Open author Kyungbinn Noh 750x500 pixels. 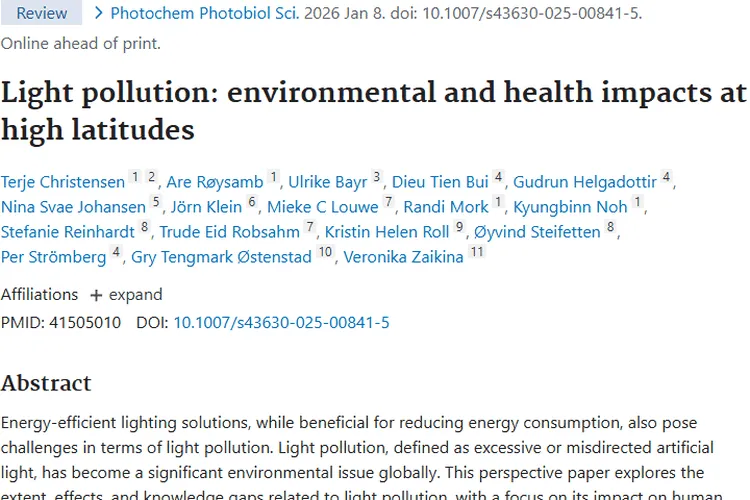click(570, 207)
